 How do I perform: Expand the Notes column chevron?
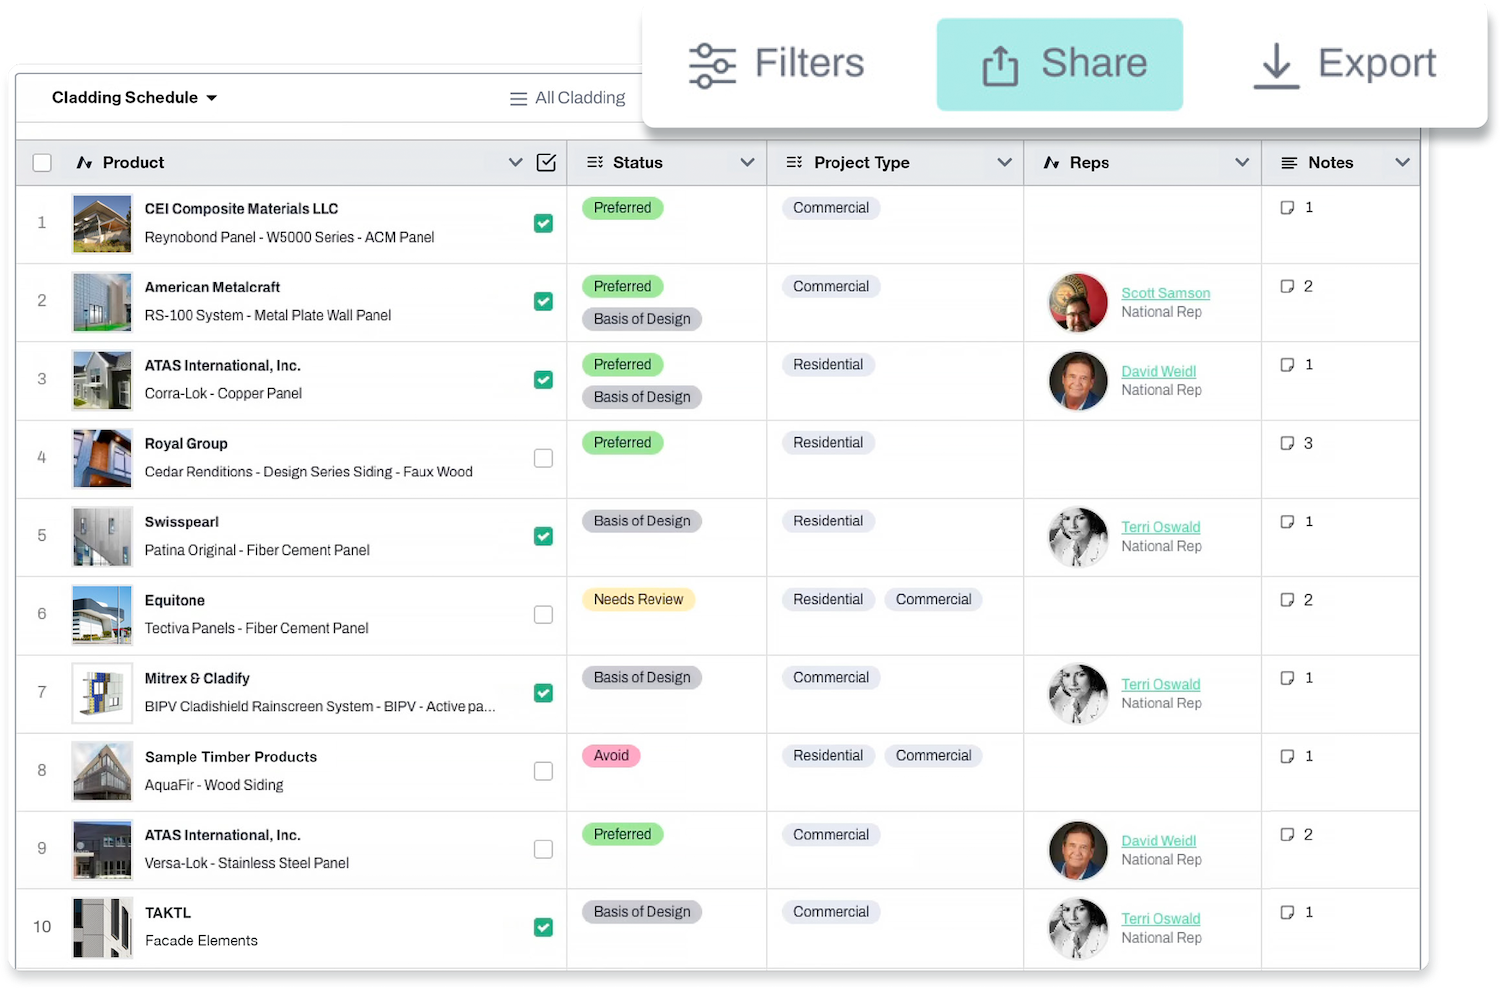point(1402,163)
